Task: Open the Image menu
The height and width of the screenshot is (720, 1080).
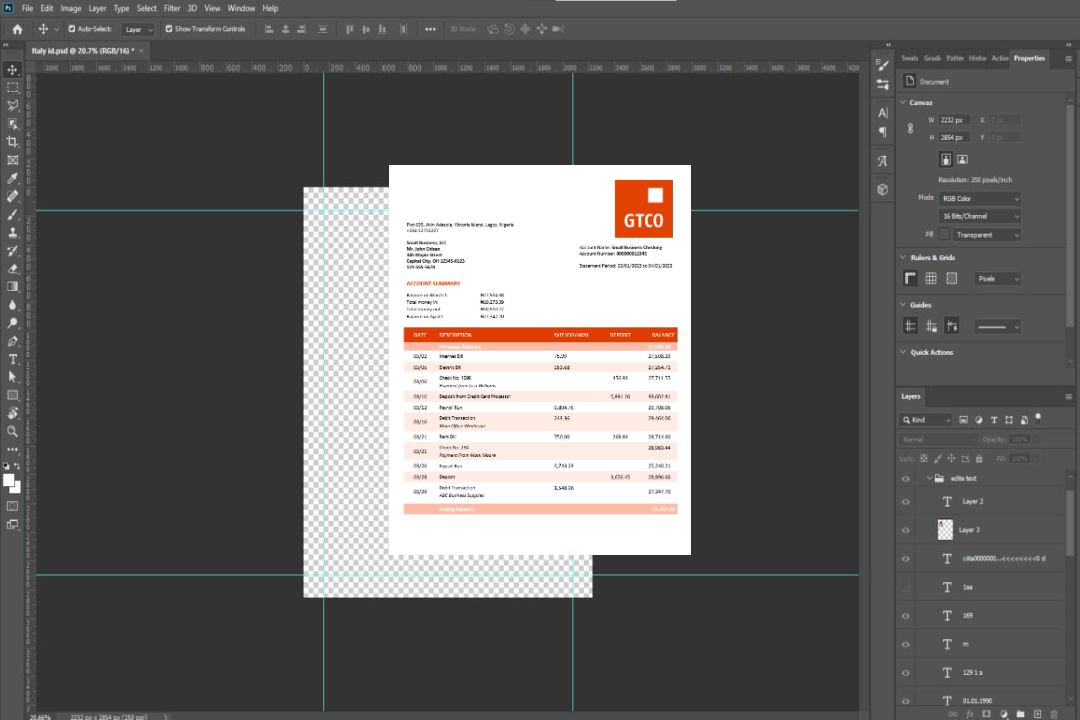Action: [70, 8]
